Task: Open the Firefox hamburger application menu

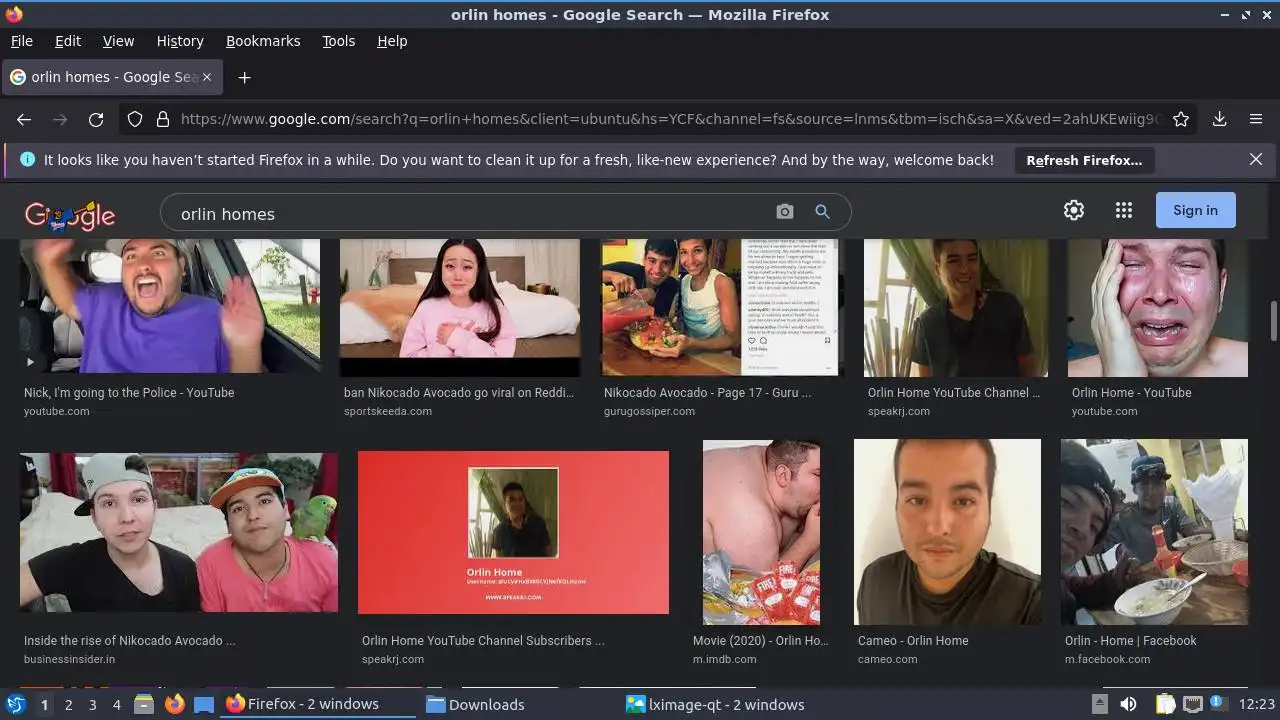Action: 1256,119
